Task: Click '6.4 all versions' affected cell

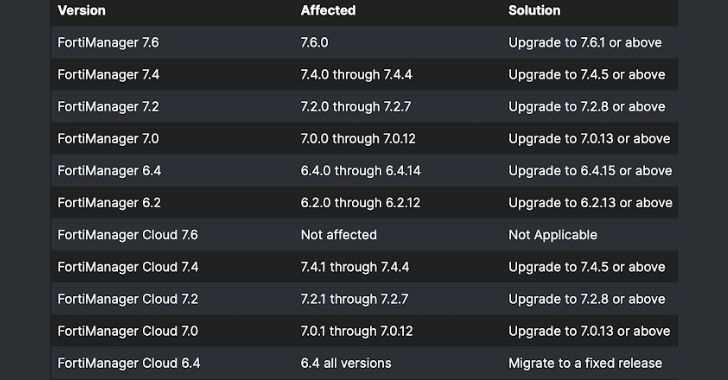Action: point(346,363)
